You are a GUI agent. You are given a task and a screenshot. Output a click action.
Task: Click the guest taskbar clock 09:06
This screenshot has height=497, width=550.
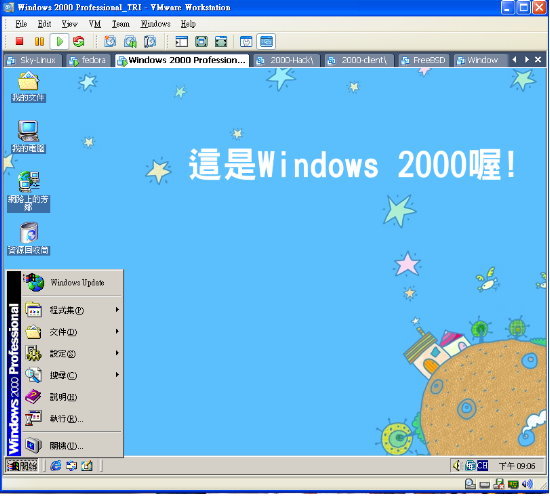(x=517, y=466)
